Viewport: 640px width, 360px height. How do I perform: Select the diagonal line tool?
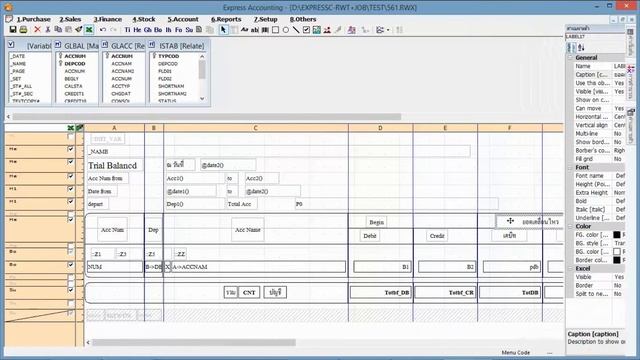(296, 30)
